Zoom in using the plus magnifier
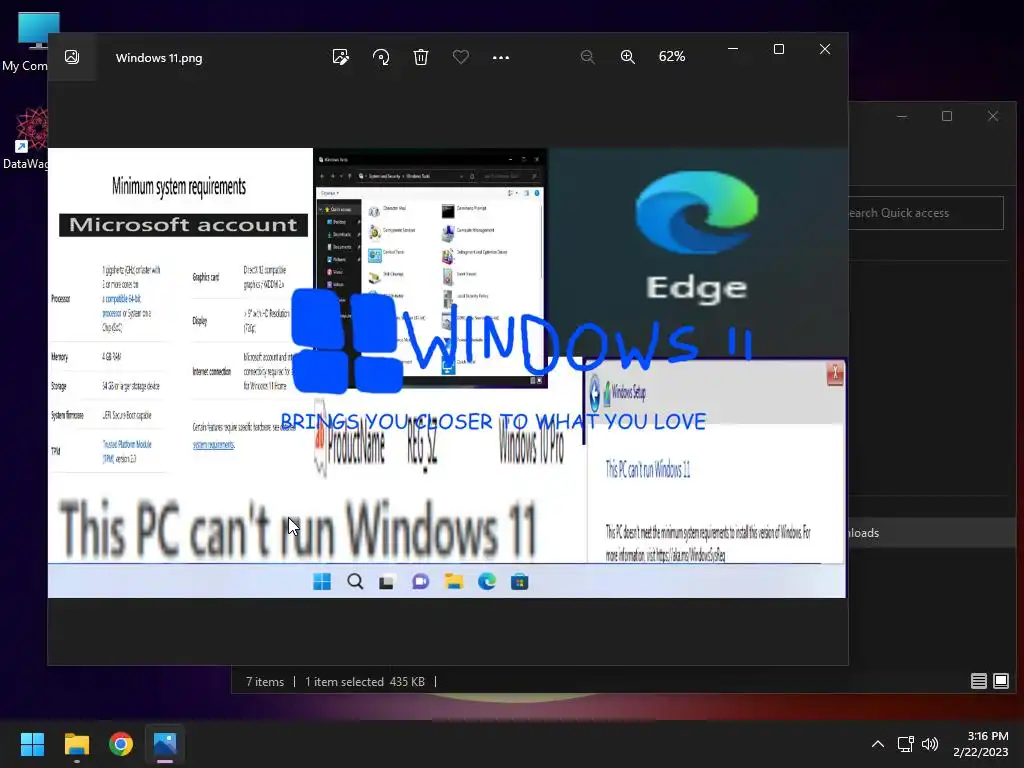 click(628, 57)
